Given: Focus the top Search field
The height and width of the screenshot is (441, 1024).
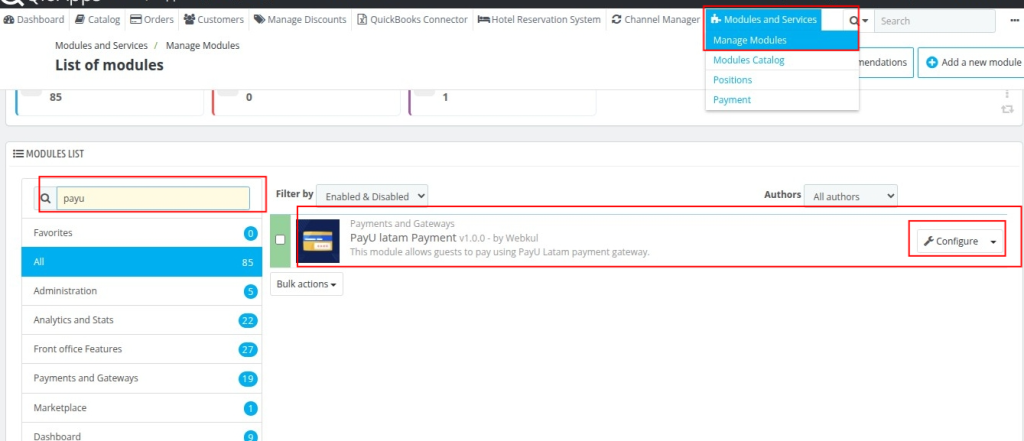Looking at the screenshot, I should 935,21.
